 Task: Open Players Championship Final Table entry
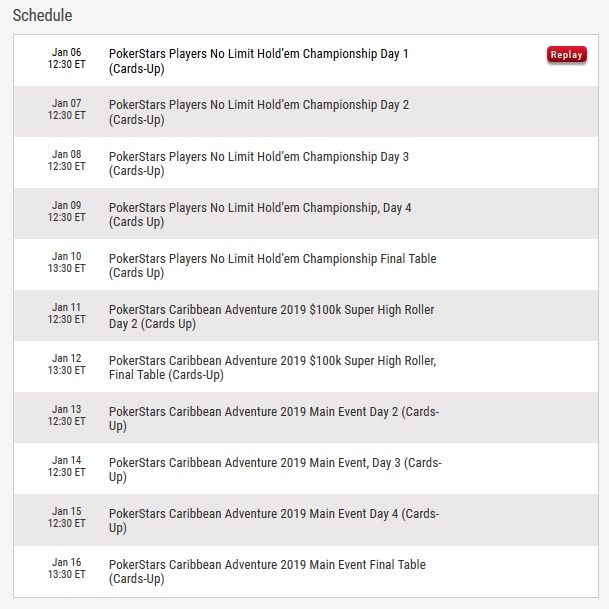click(x=273, y=265)
